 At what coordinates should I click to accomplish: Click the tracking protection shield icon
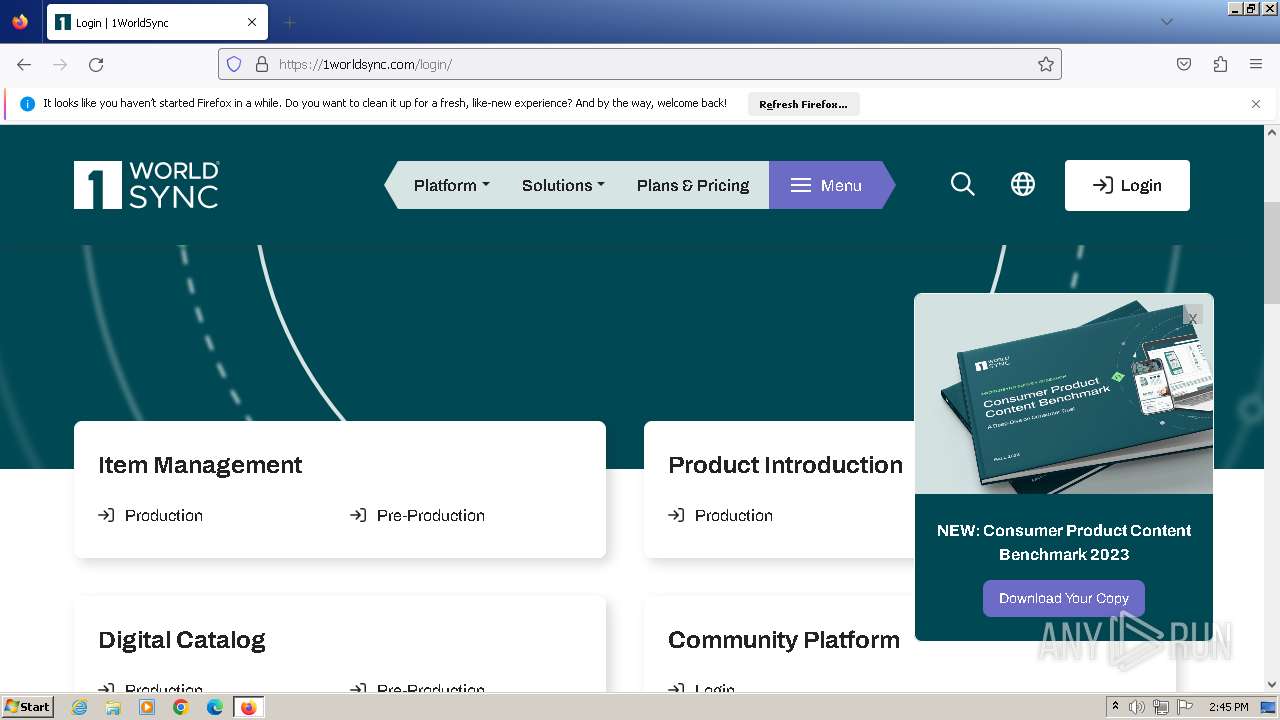[x=234, y=64]
